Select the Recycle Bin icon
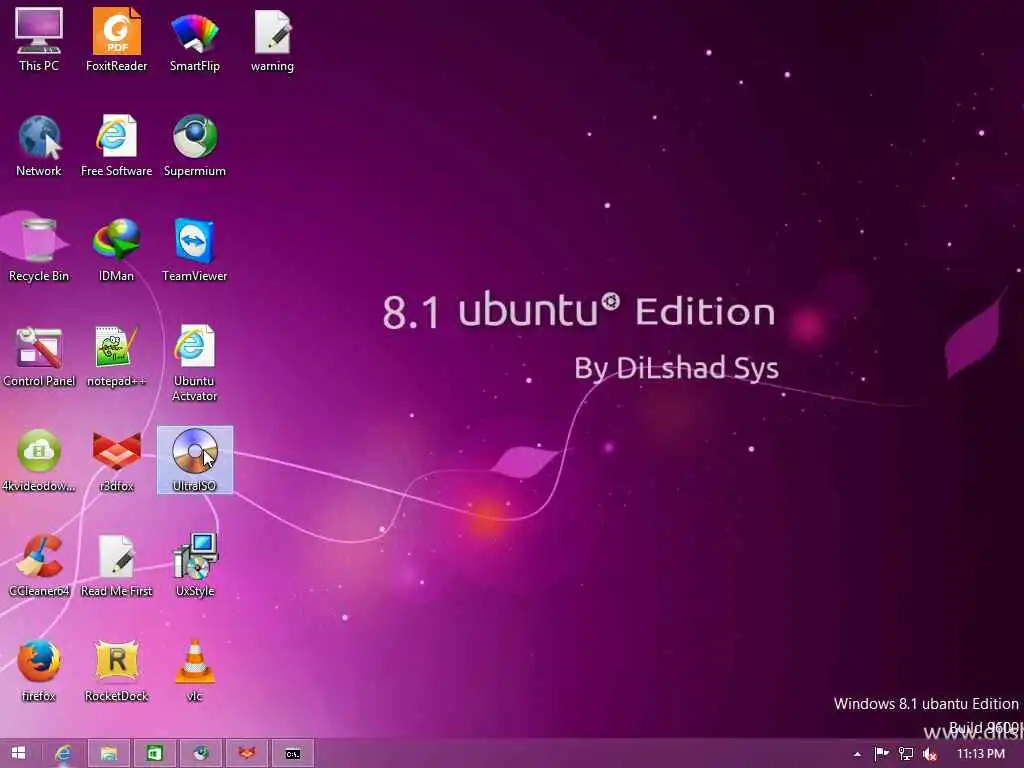 pos(39,250)
